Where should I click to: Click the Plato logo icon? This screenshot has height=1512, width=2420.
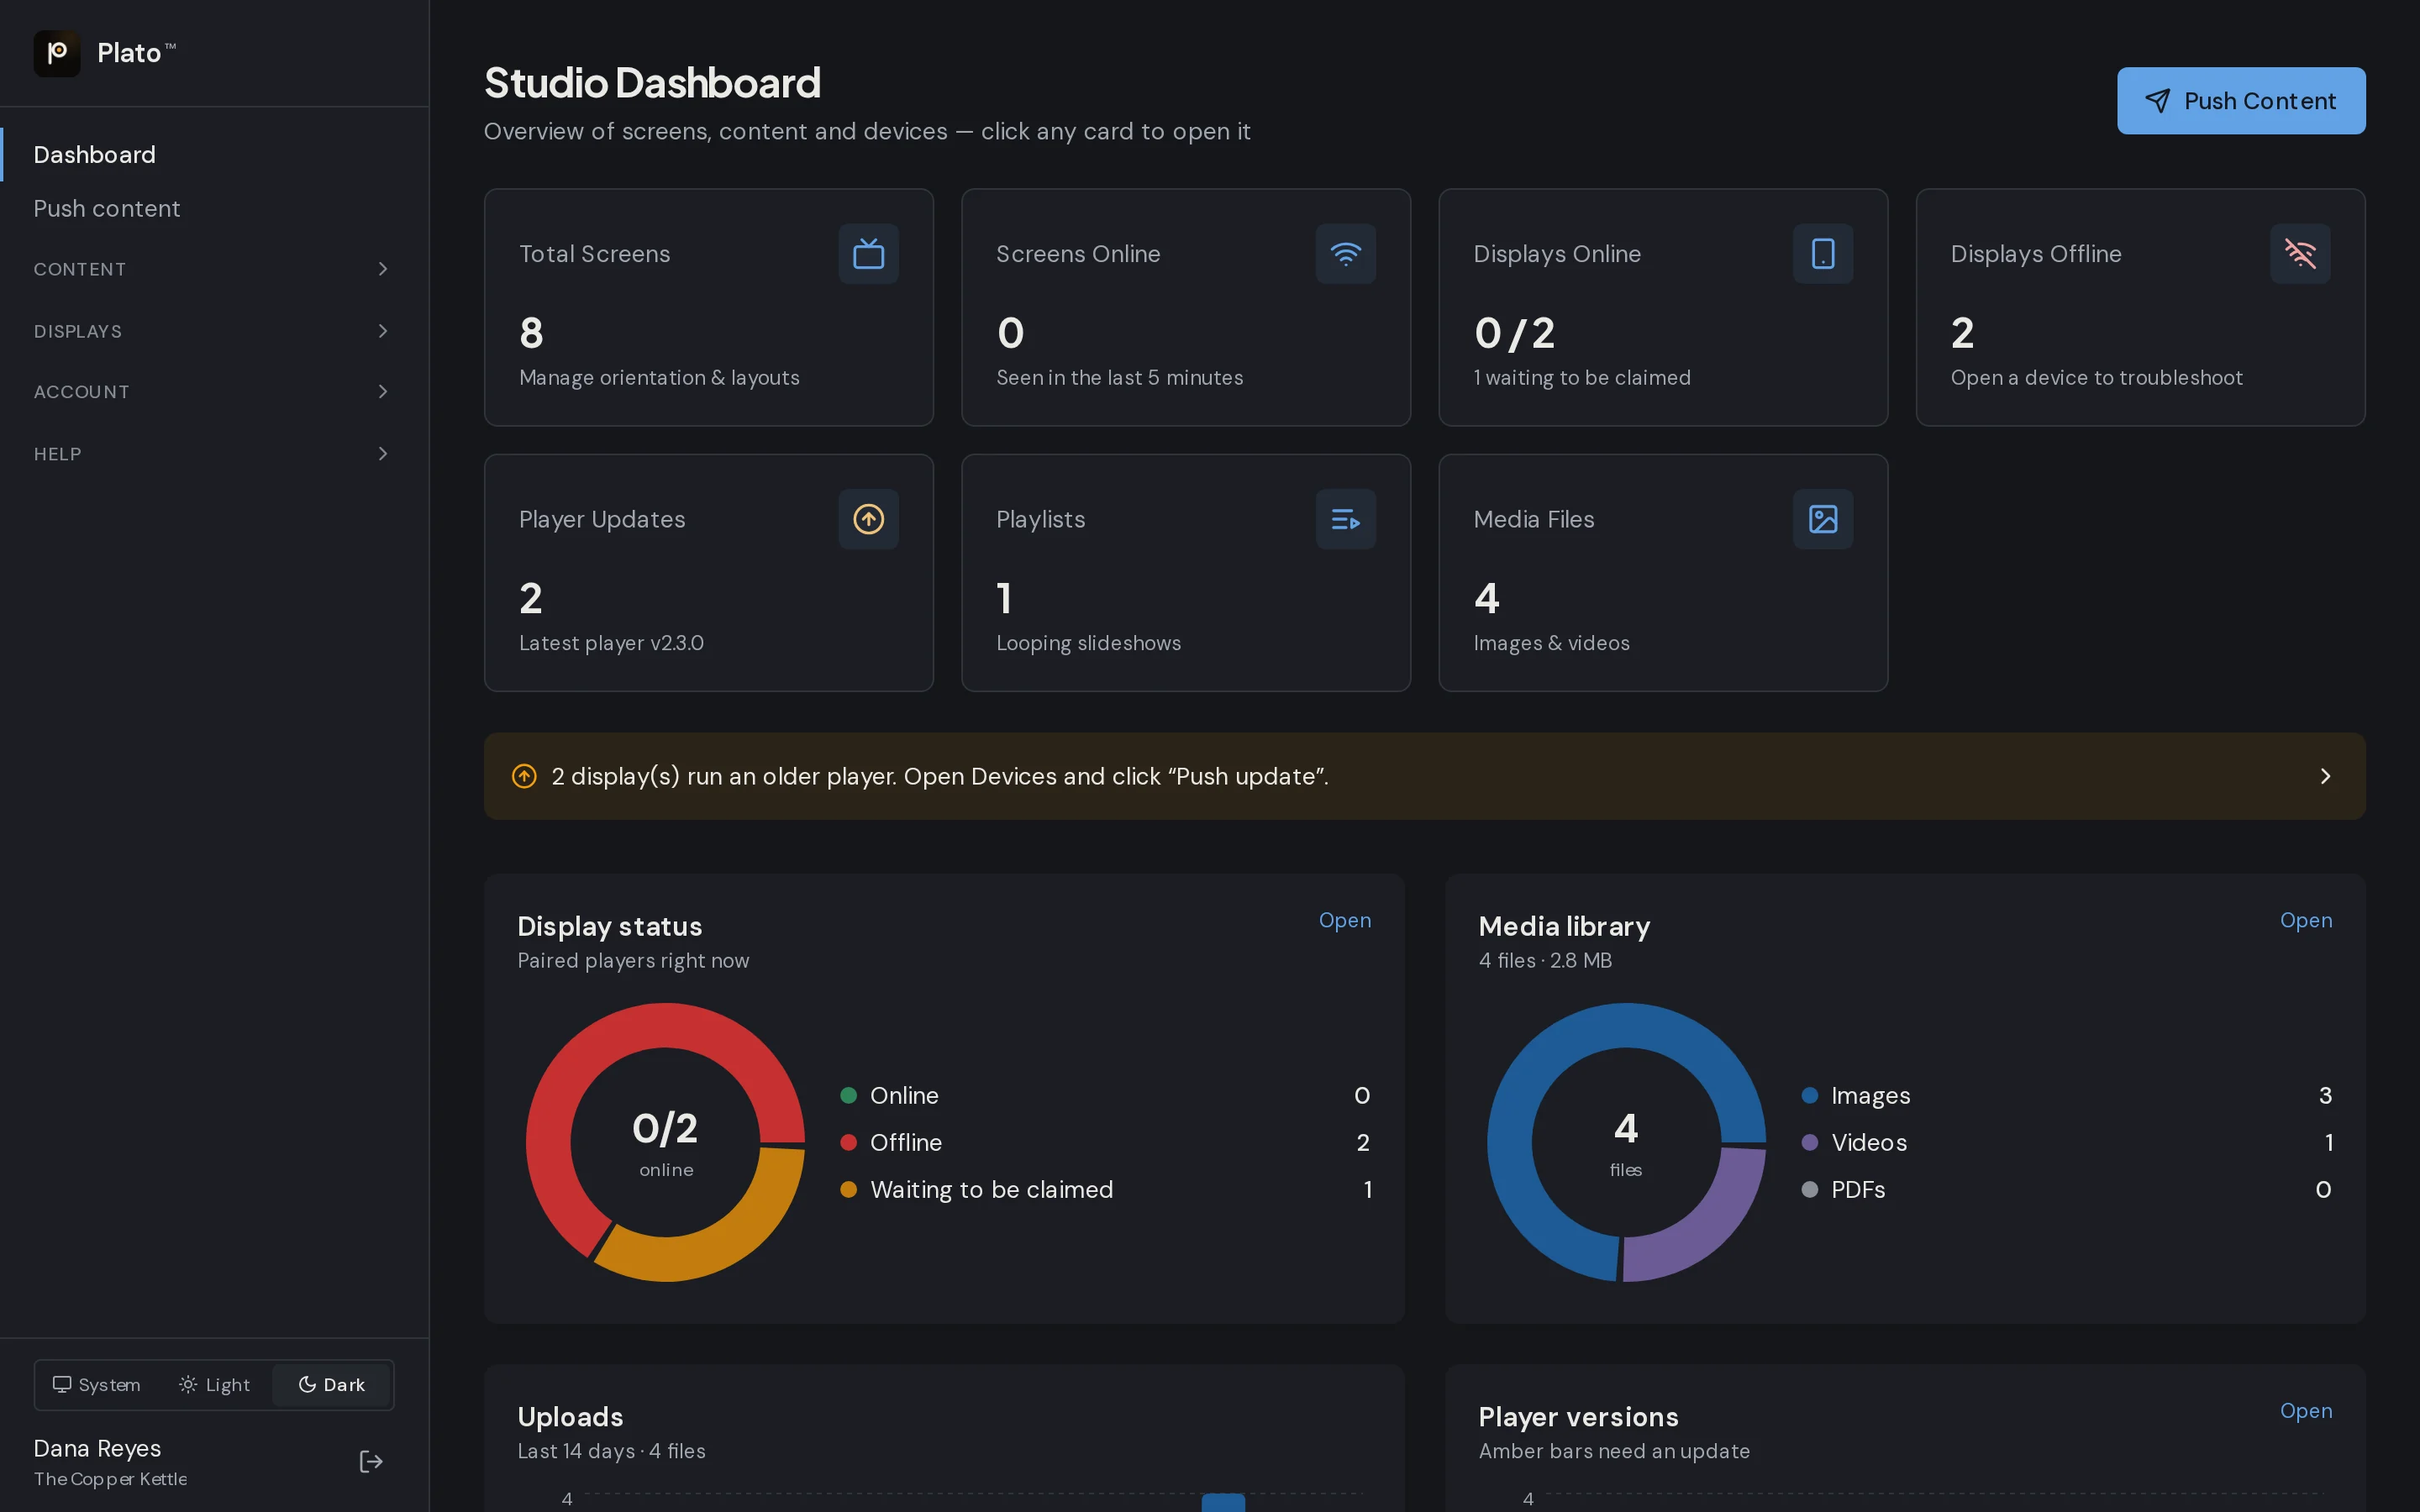57,53
